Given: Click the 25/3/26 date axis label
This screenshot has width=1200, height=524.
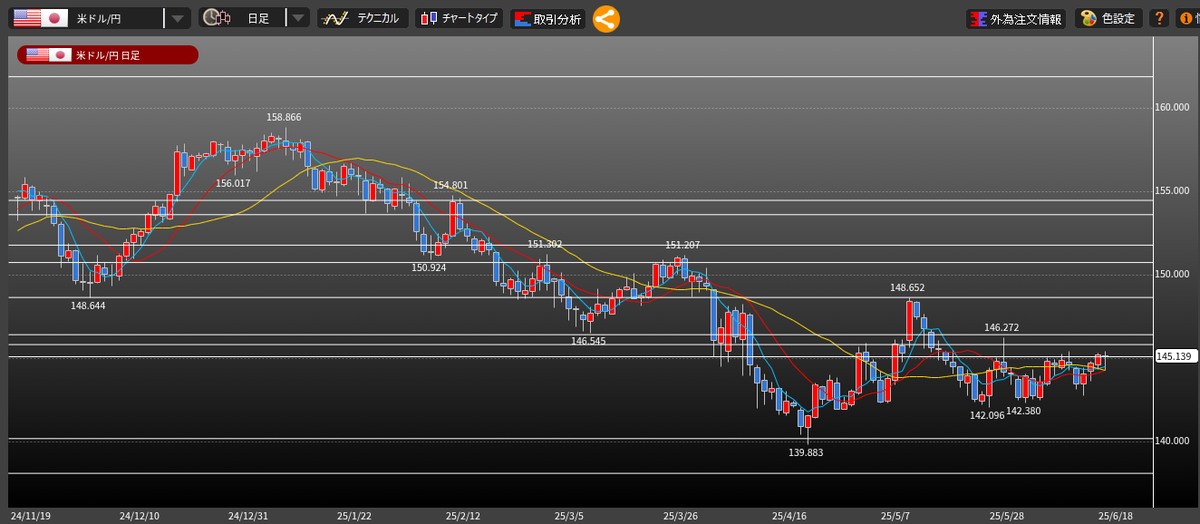Looking at the screenshot, I should click(x=680, y=516).
